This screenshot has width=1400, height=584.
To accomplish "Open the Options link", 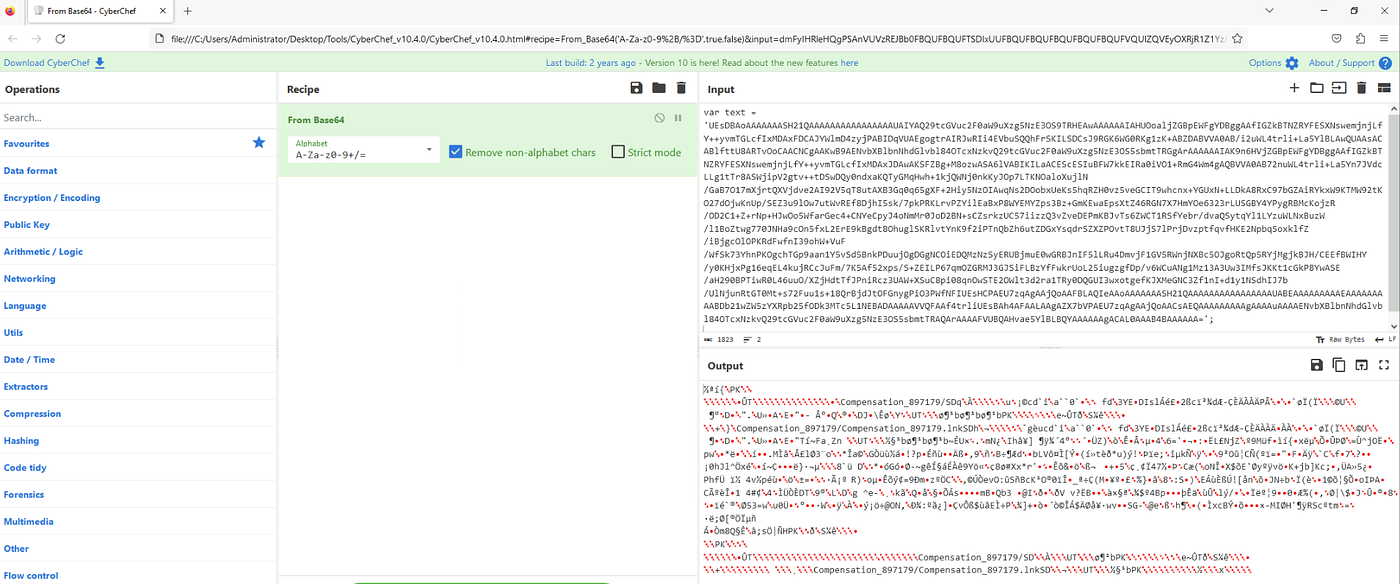I will 1265,62.
